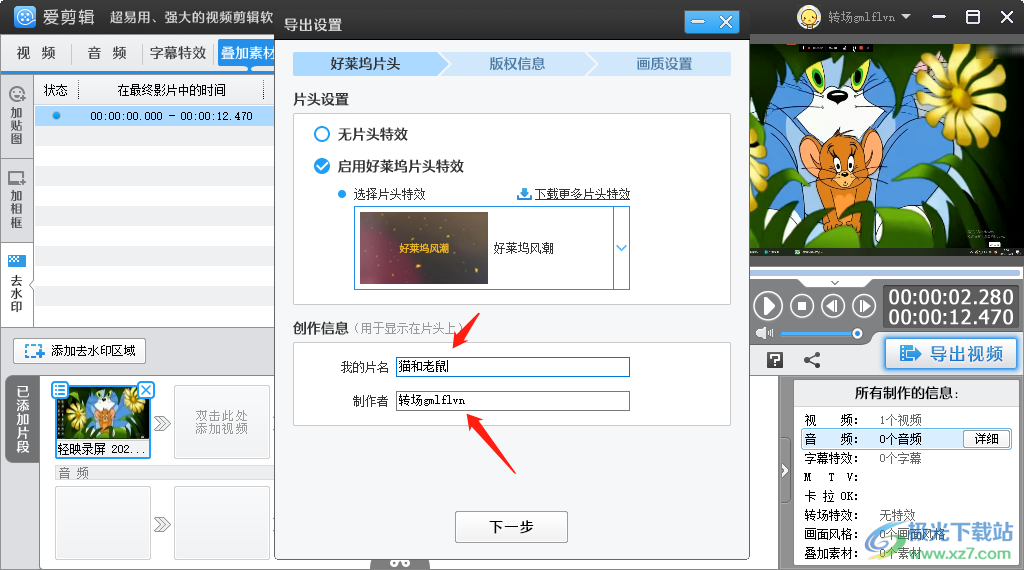
Task: Open the account dropdown next to 转场gmlflvn
Action: click(x=906, y=17)
